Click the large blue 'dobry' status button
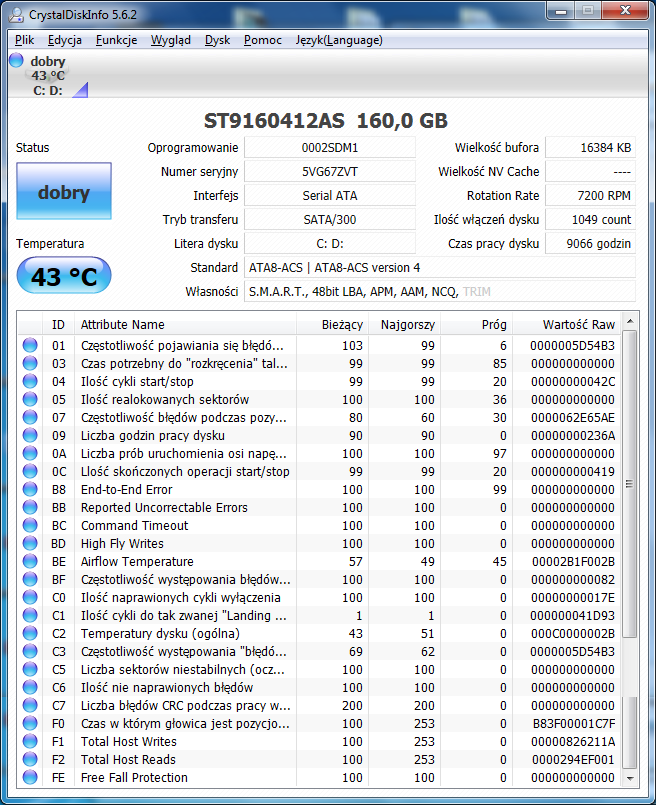The image size is (656, 805). 64,191
